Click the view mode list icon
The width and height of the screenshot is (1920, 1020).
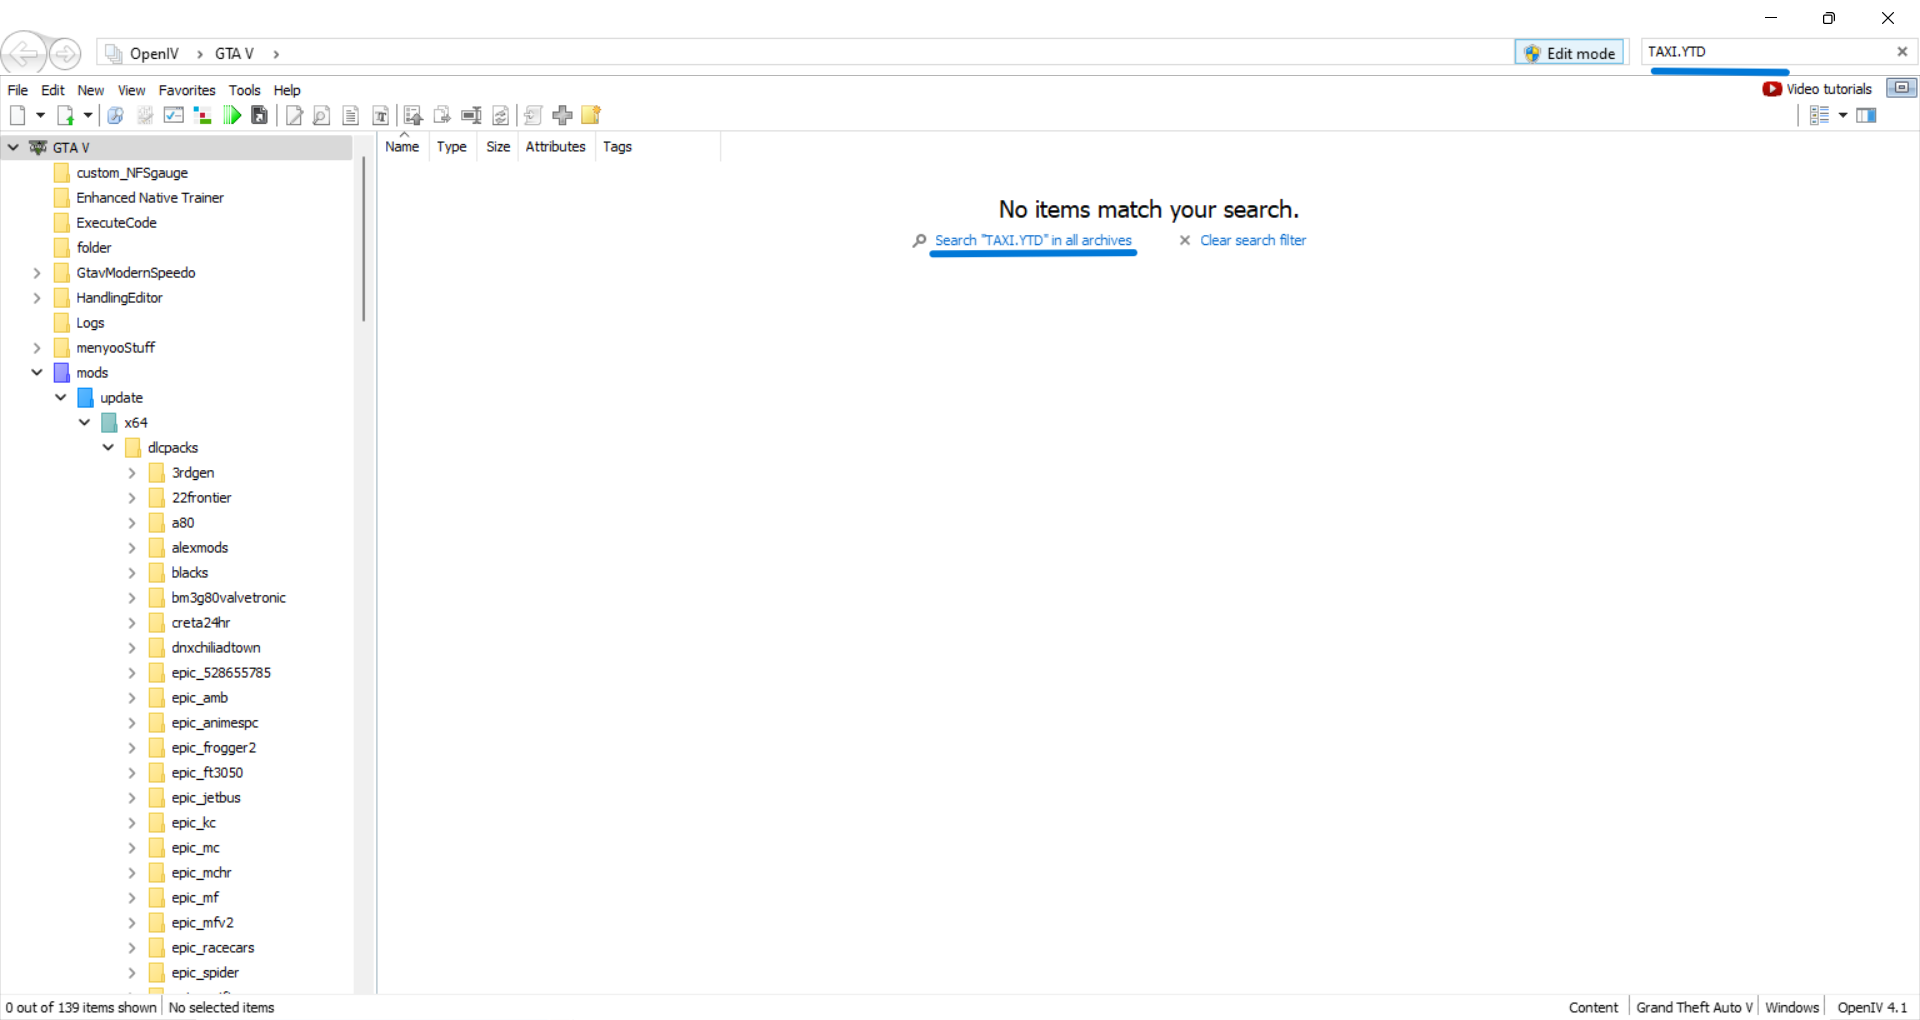click(x=1819, y=115)
